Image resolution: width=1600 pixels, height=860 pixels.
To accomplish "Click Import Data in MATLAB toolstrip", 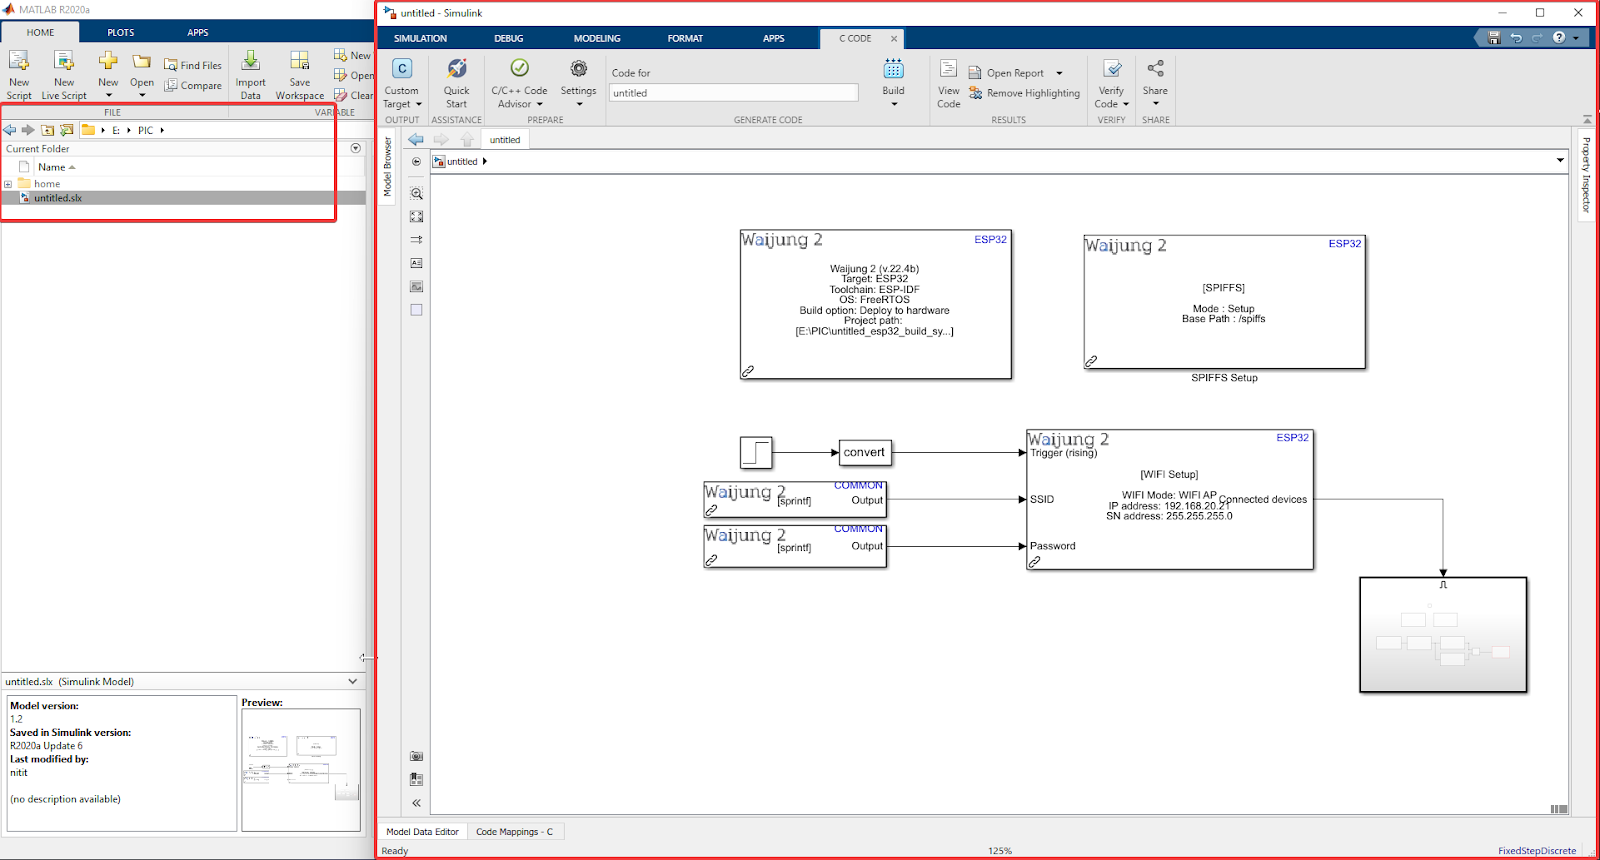I will tap(250, 75).
